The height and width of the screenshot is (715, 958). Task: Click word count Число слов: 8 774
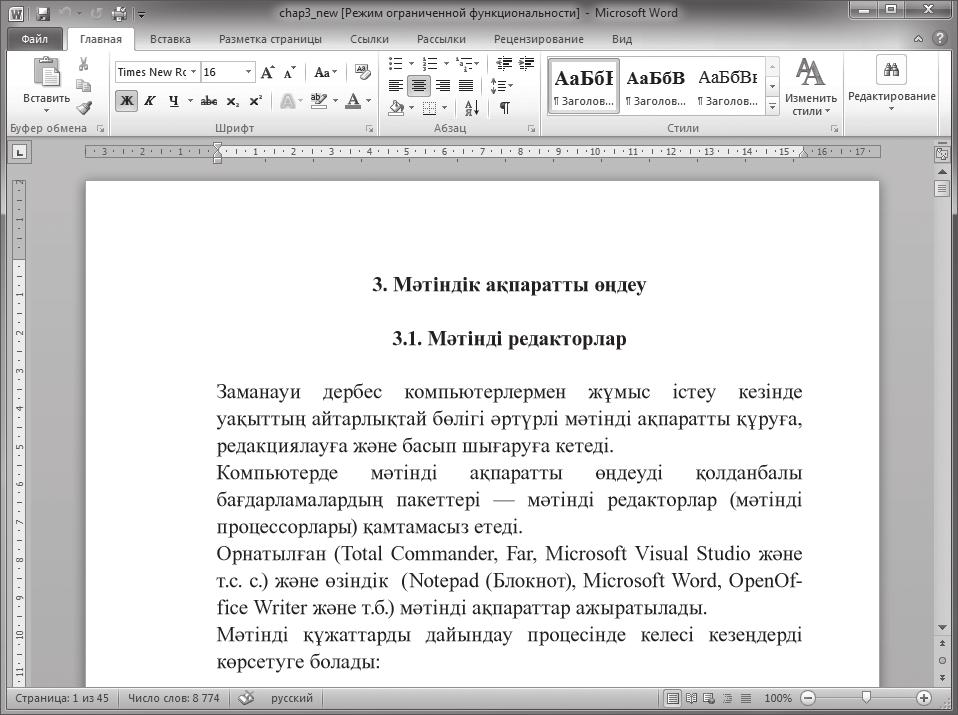pyautogui.click(x=174, y=698)
